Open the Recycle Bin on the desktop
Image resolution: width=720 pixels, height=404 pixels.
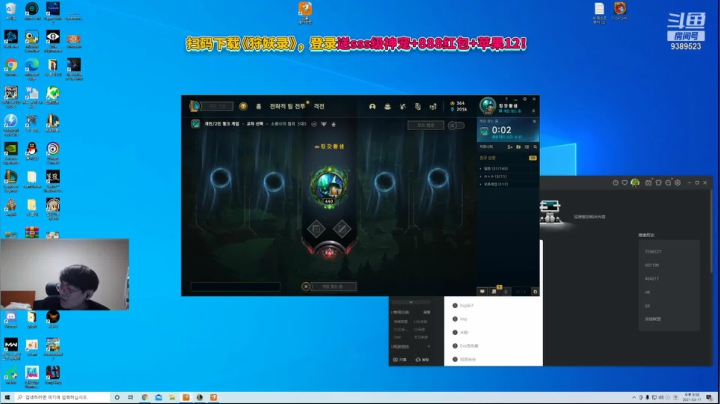[11, 11]
